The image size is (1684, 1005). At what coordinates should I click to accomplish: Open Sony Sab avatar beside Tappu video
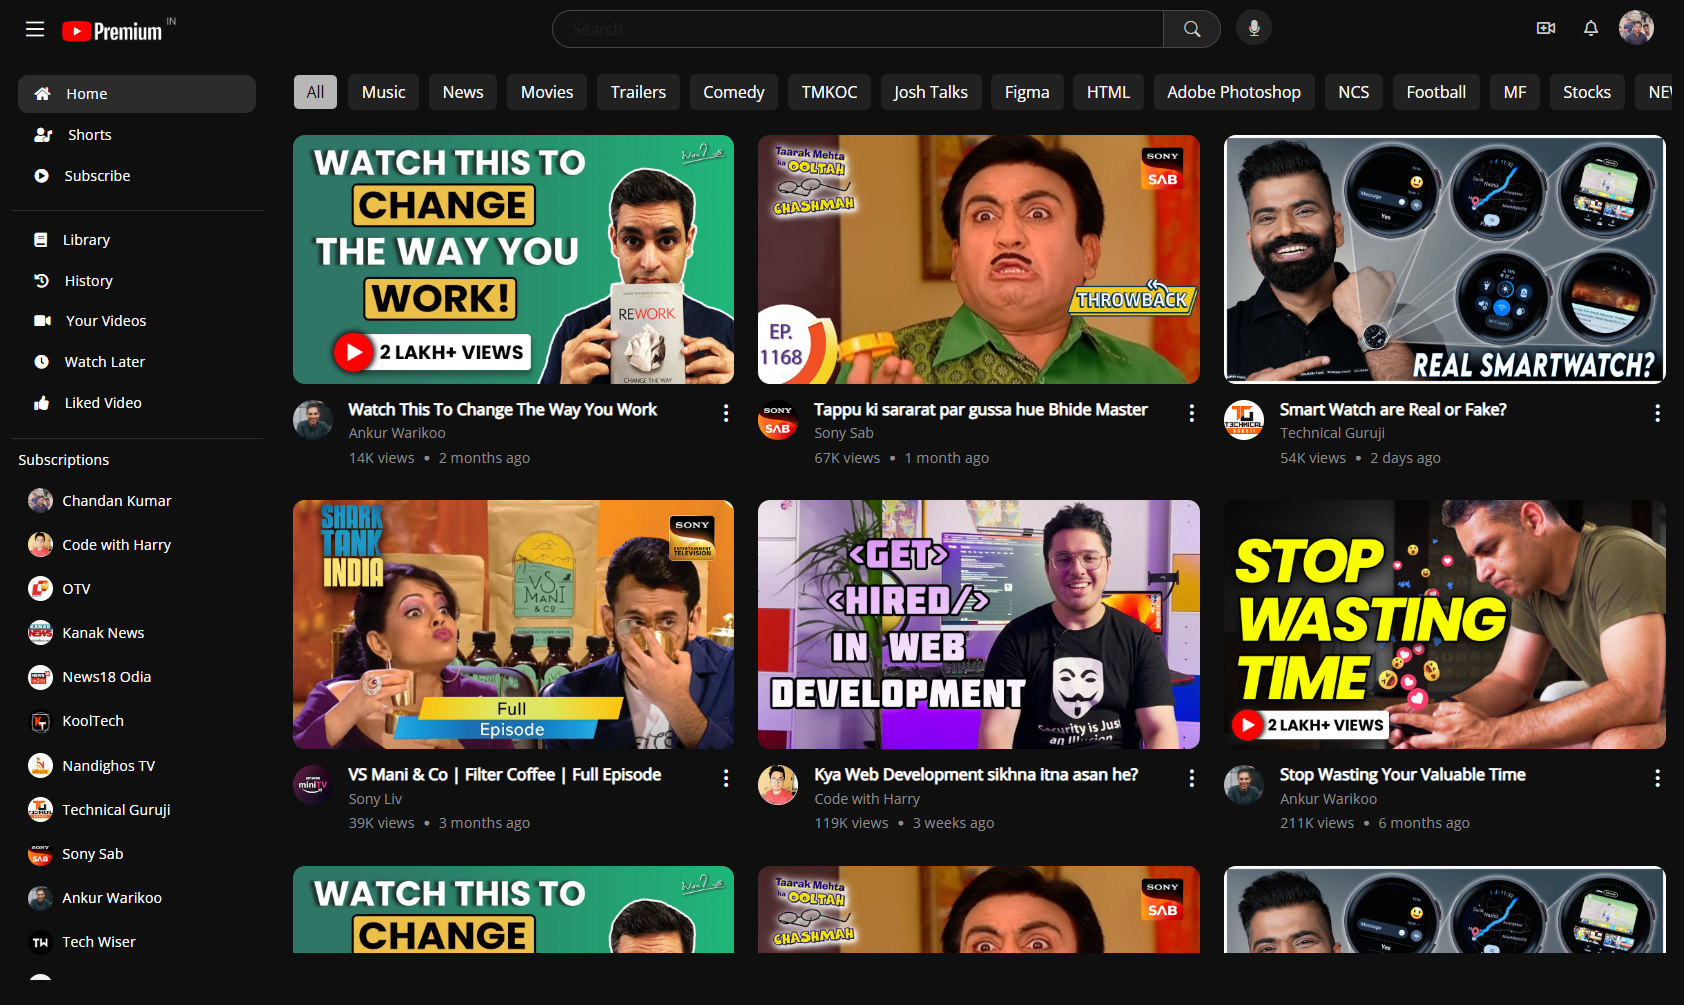(778, 420)
